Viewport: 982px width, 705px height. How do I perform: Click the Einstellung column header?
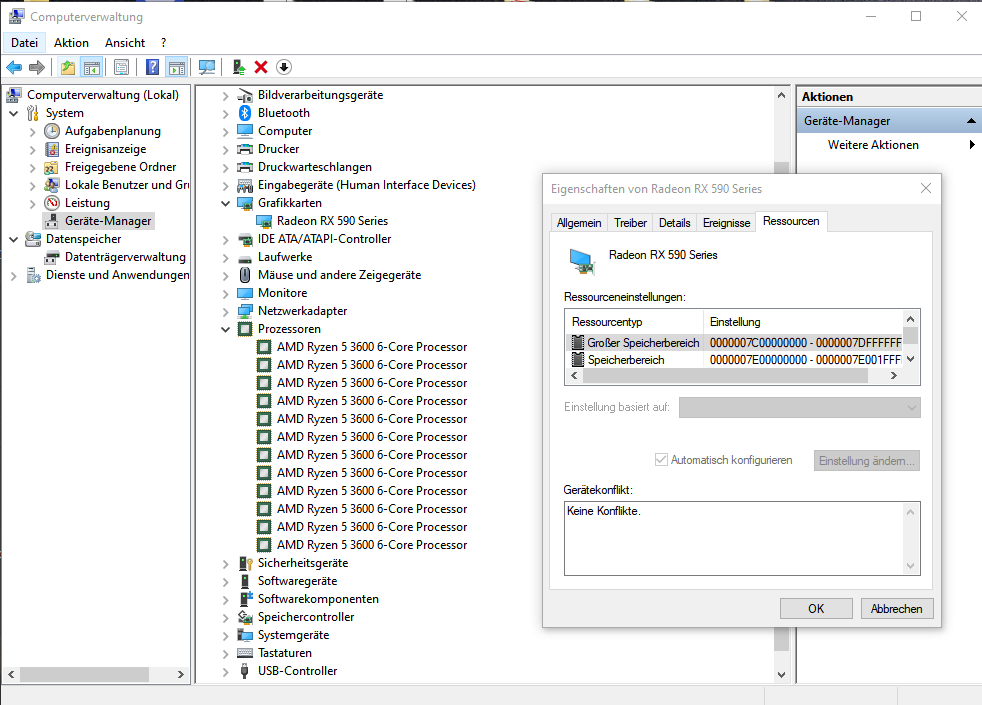803,322
